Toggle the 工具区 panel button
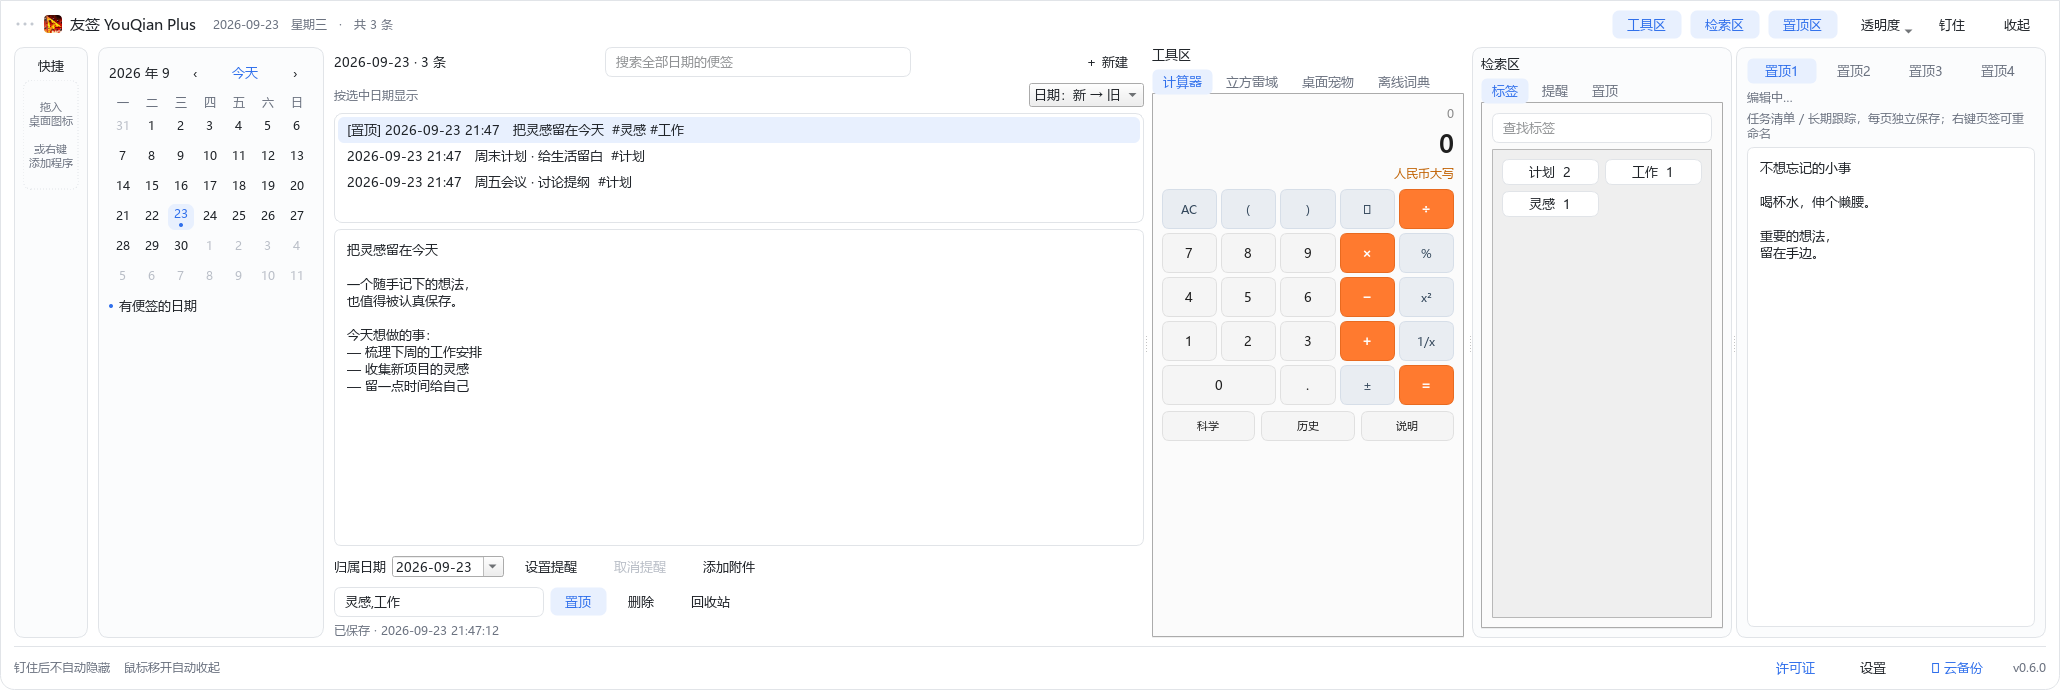Screen dimensions: 2060x690 click(x=1646, y=25)
